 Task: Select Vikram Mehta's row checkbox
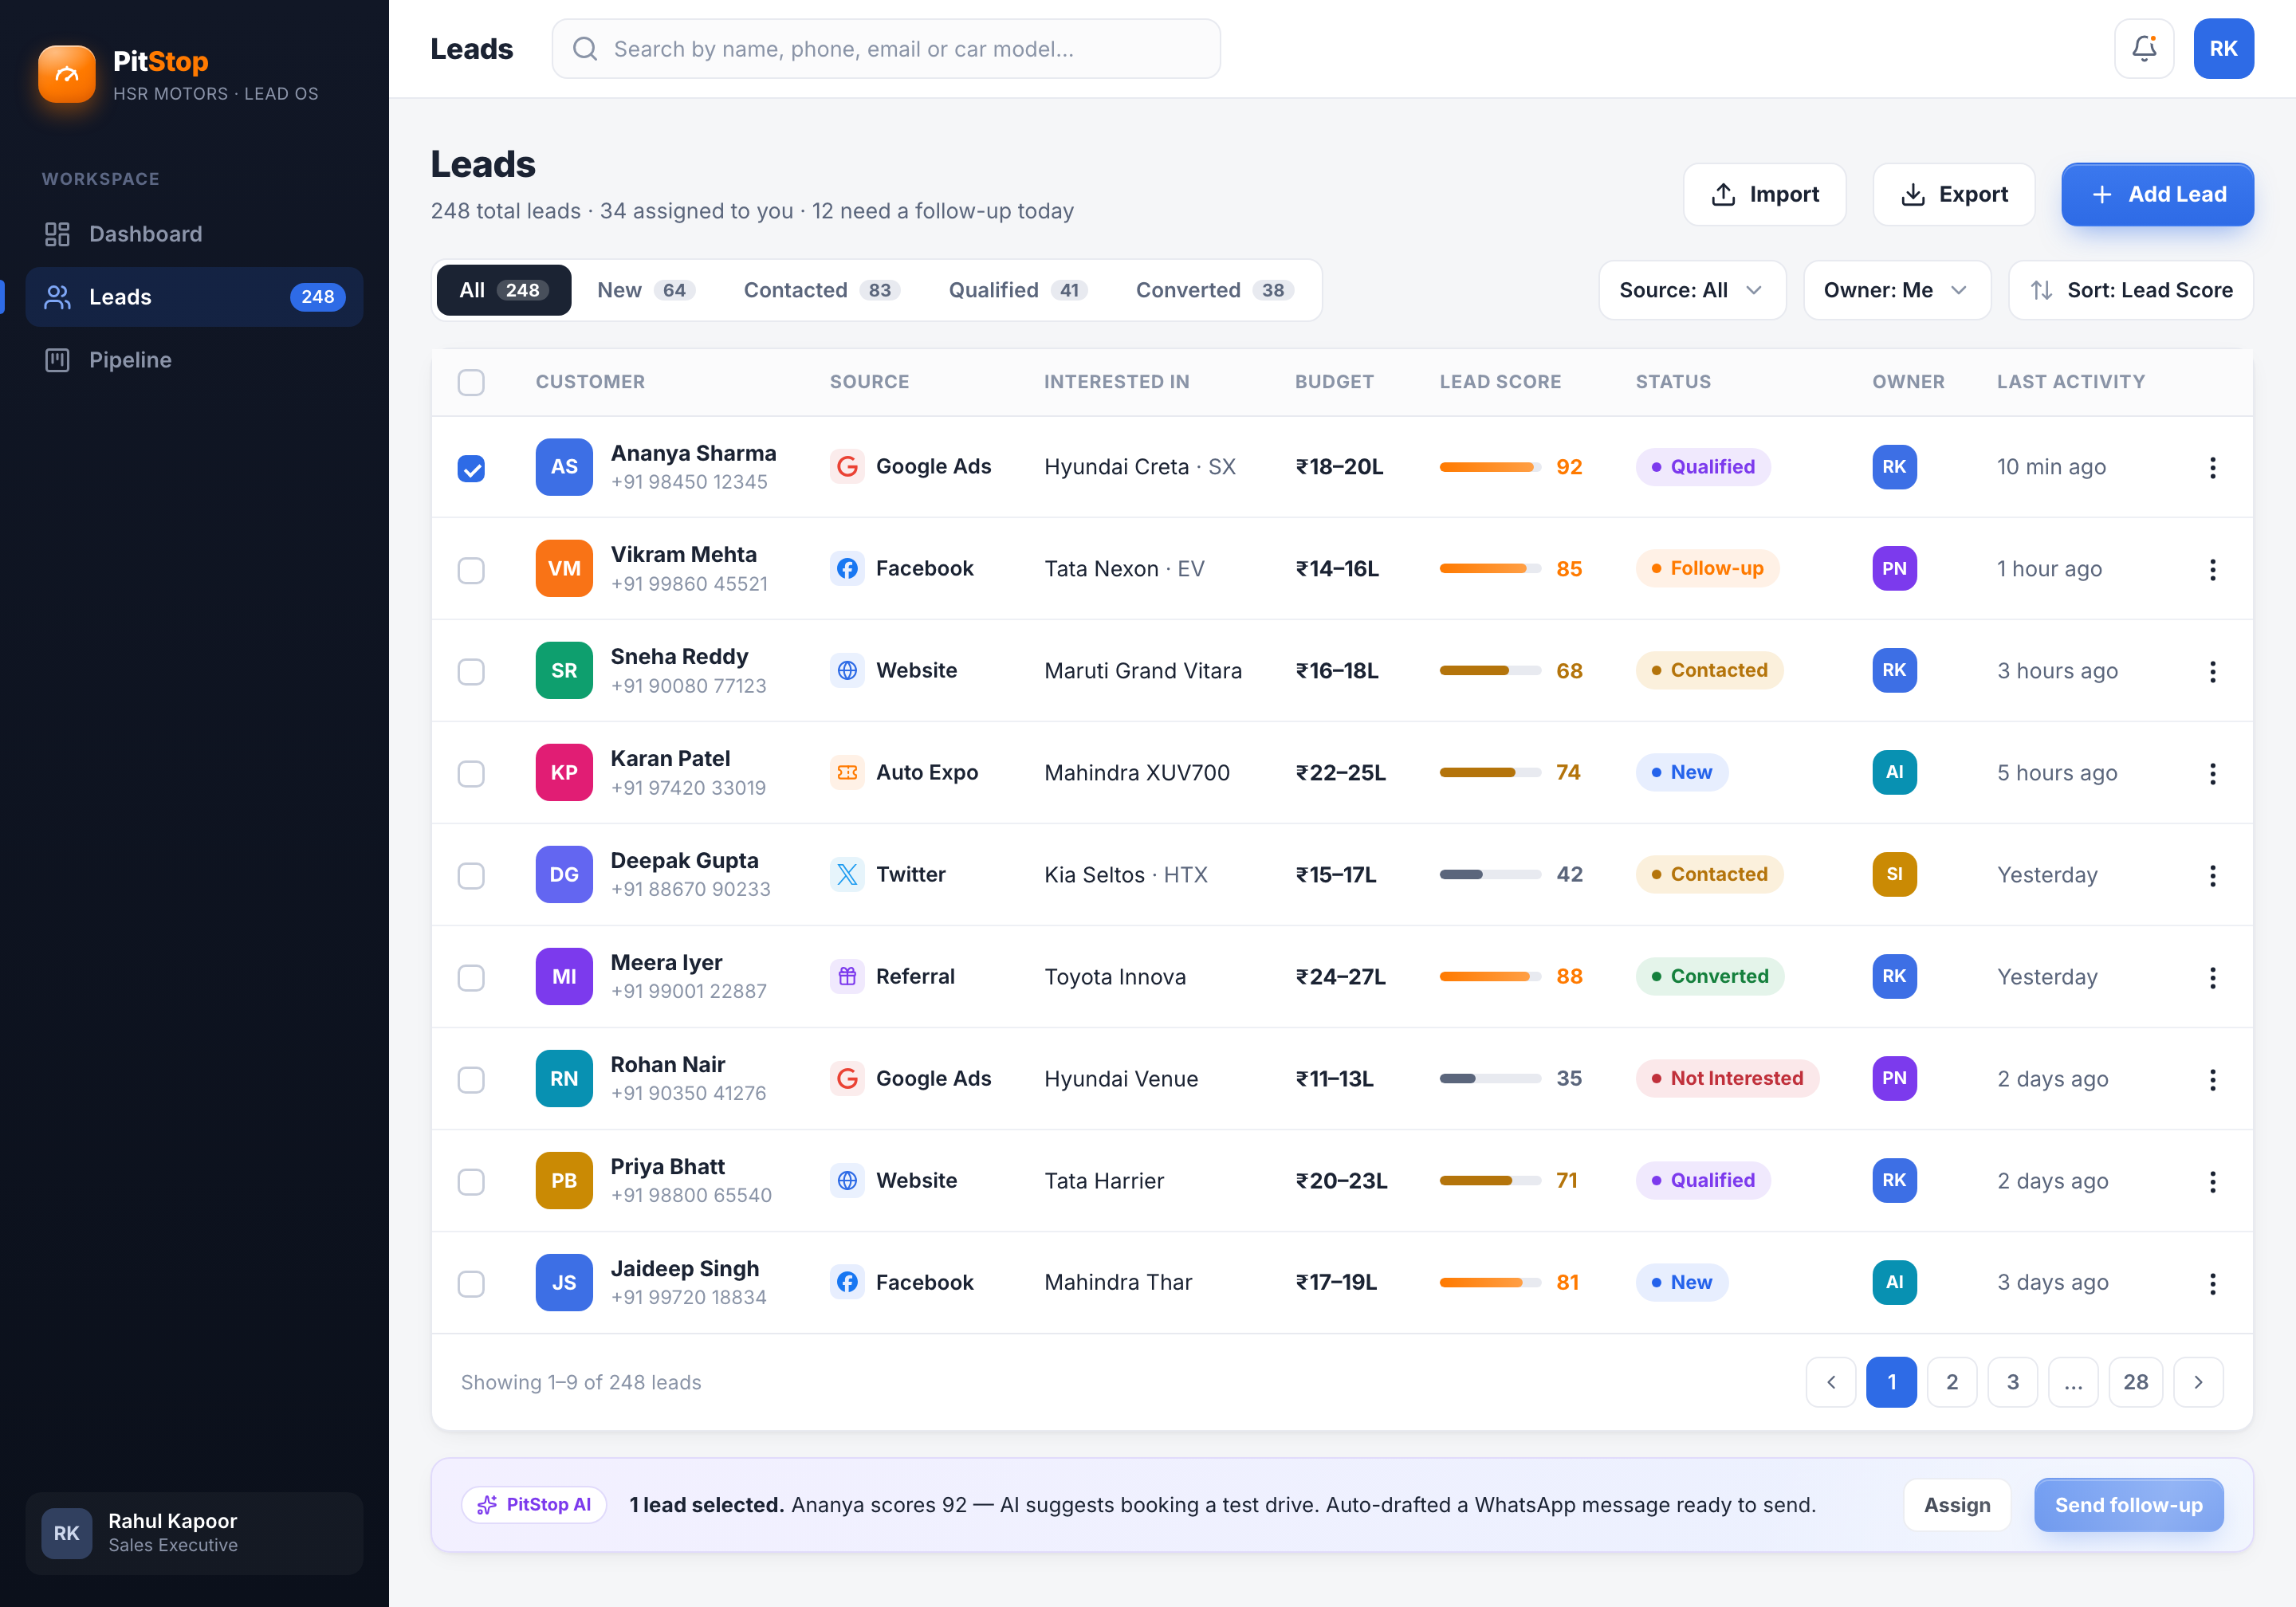[x=471, y=570]
